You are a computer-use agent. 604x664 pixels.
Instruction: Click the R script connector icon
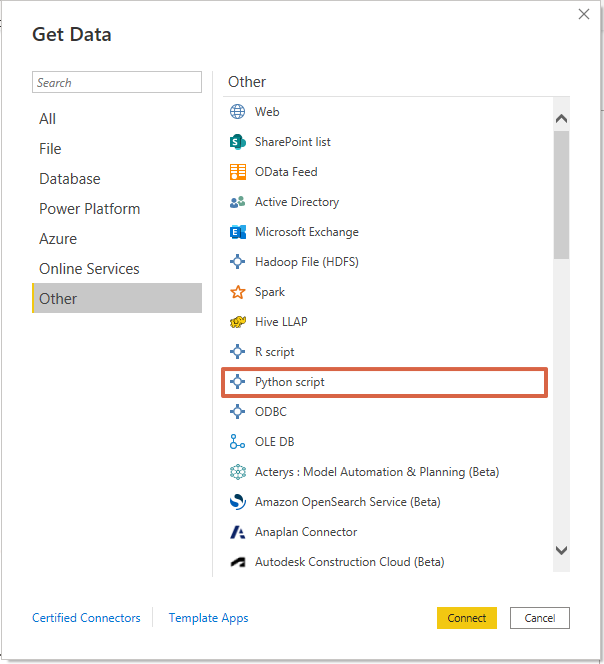[x=237, y=351]
